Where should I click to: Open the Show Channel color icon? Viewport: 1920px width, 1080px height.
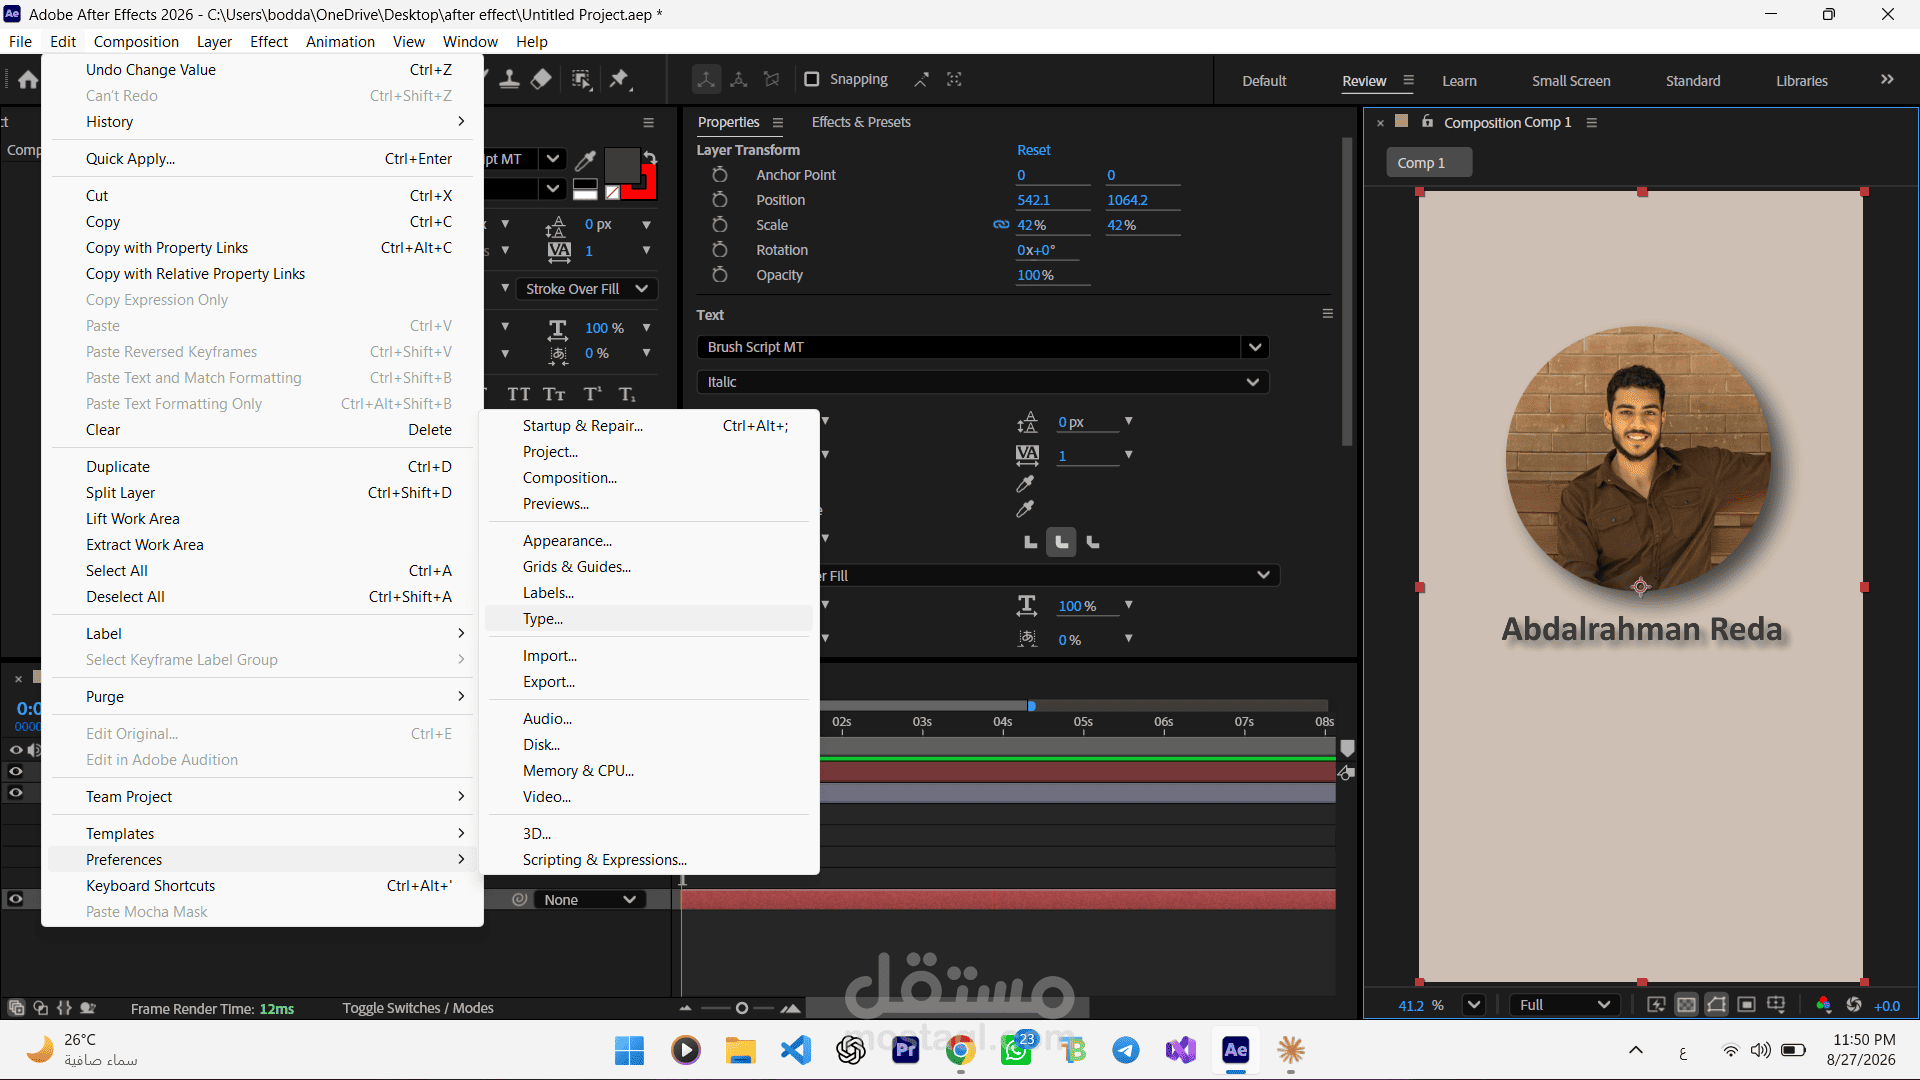click(1823, 1005)
